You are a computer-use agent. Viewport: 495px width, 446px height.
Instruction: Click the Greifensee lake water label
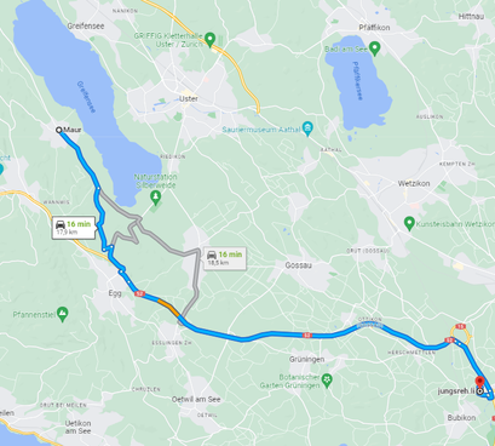[86, 97]
